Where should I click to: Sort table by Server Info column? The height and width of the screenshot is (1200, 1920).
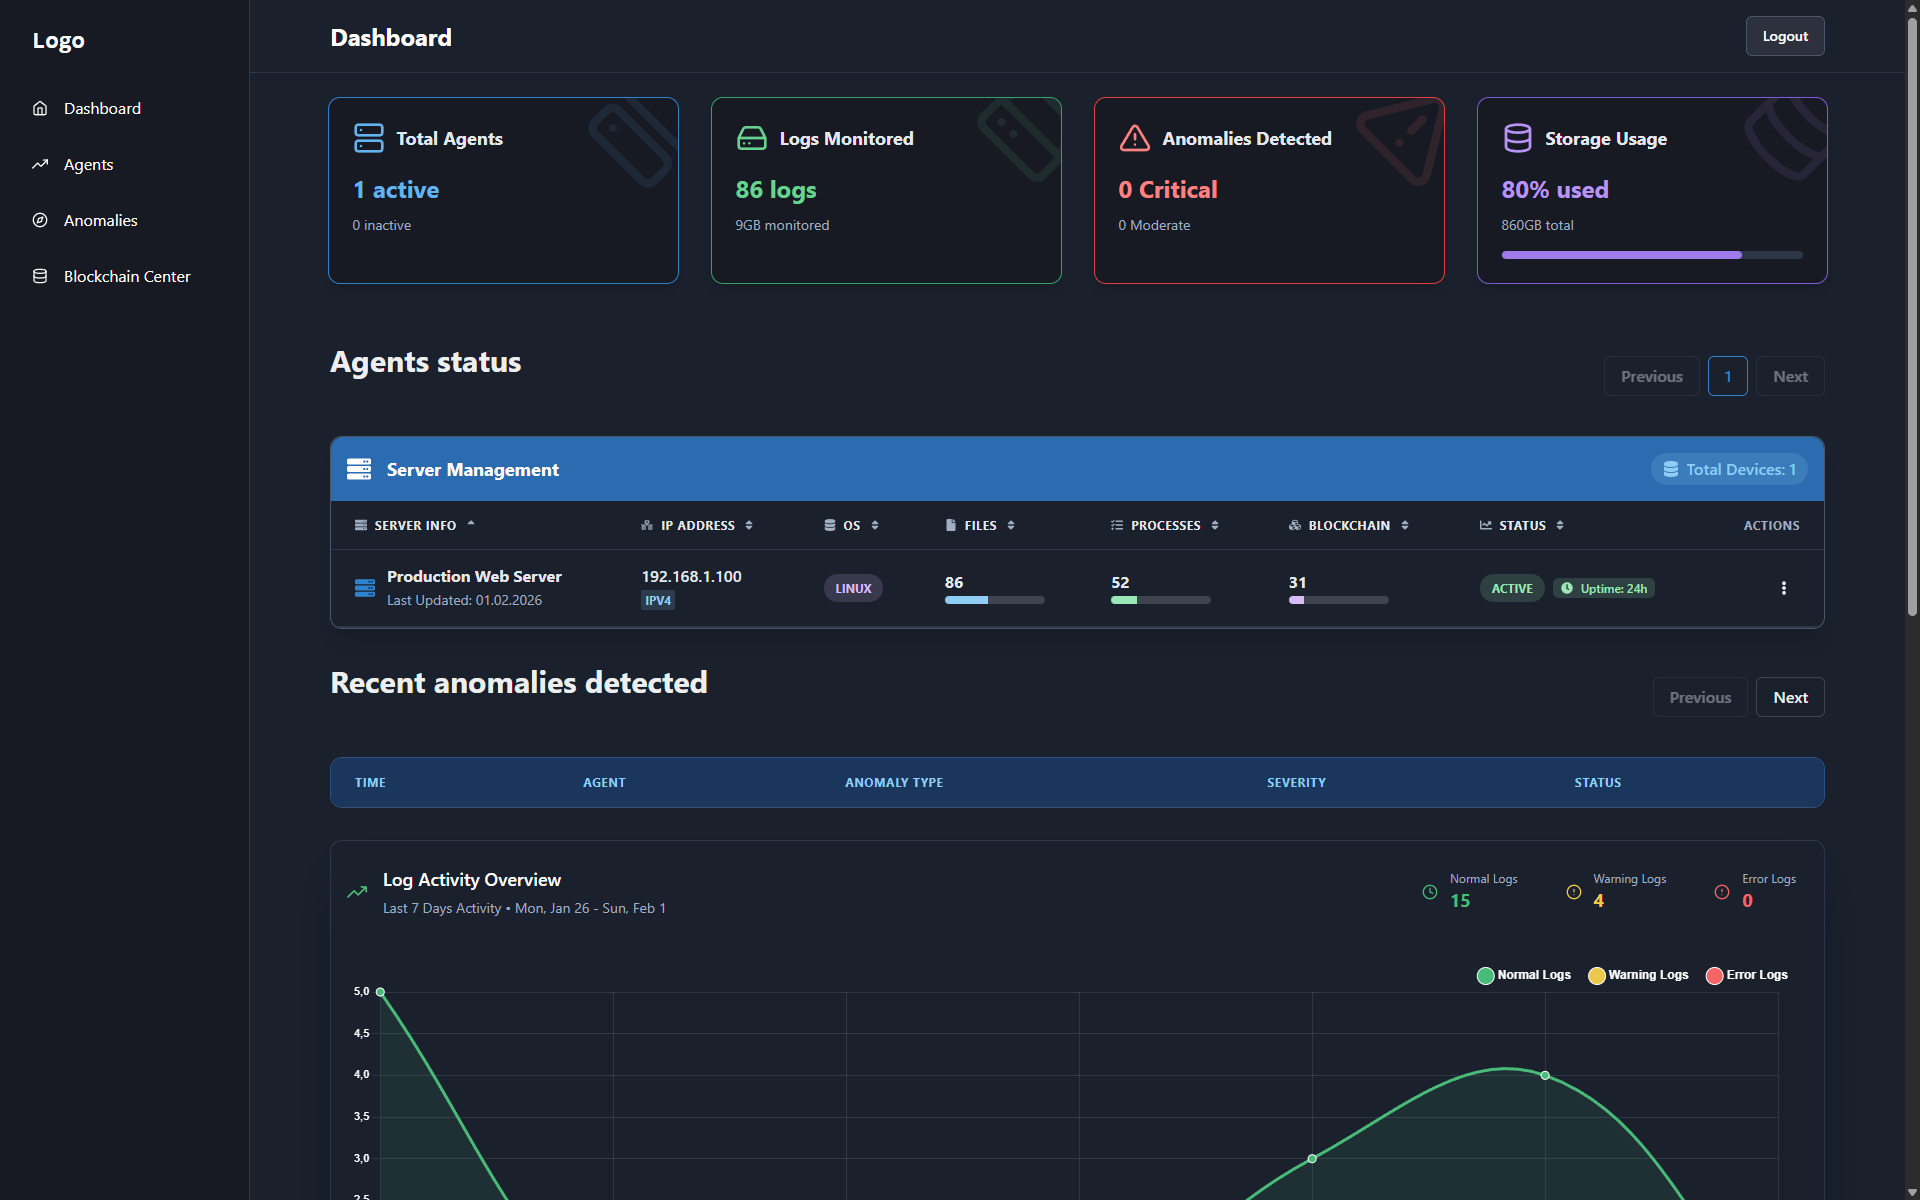(x=415, y=525)
